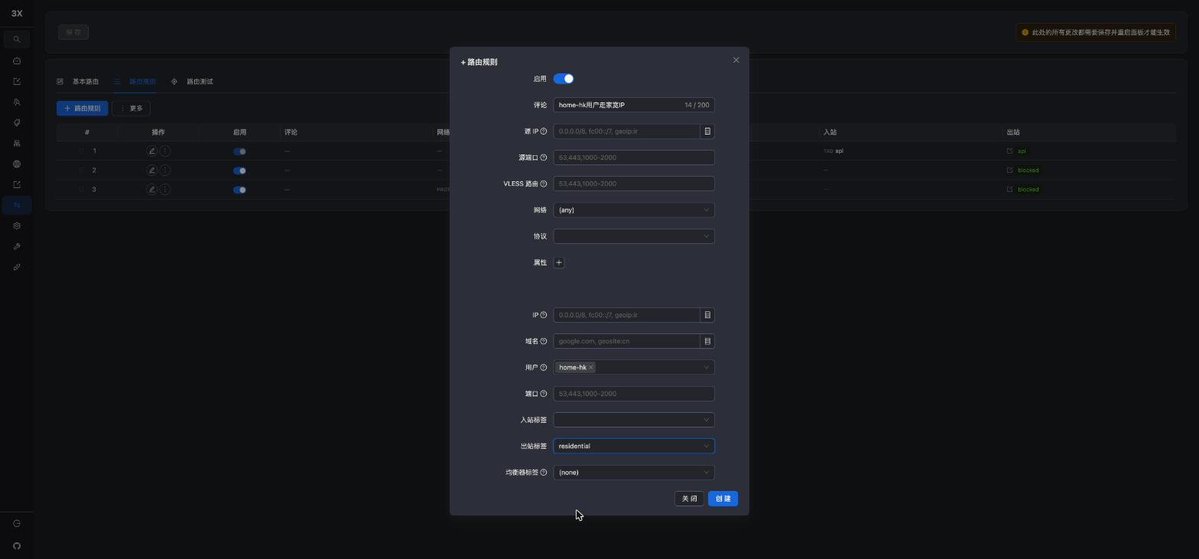Click the 3X logo in sidebar
This screenshot has width=1199, height=559.
[17, 13]
